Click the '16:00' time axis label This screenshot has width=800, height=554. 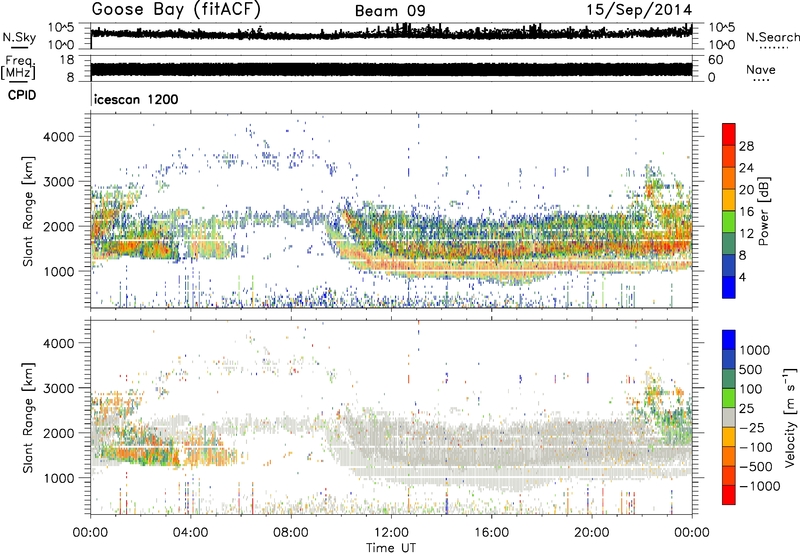491,532
